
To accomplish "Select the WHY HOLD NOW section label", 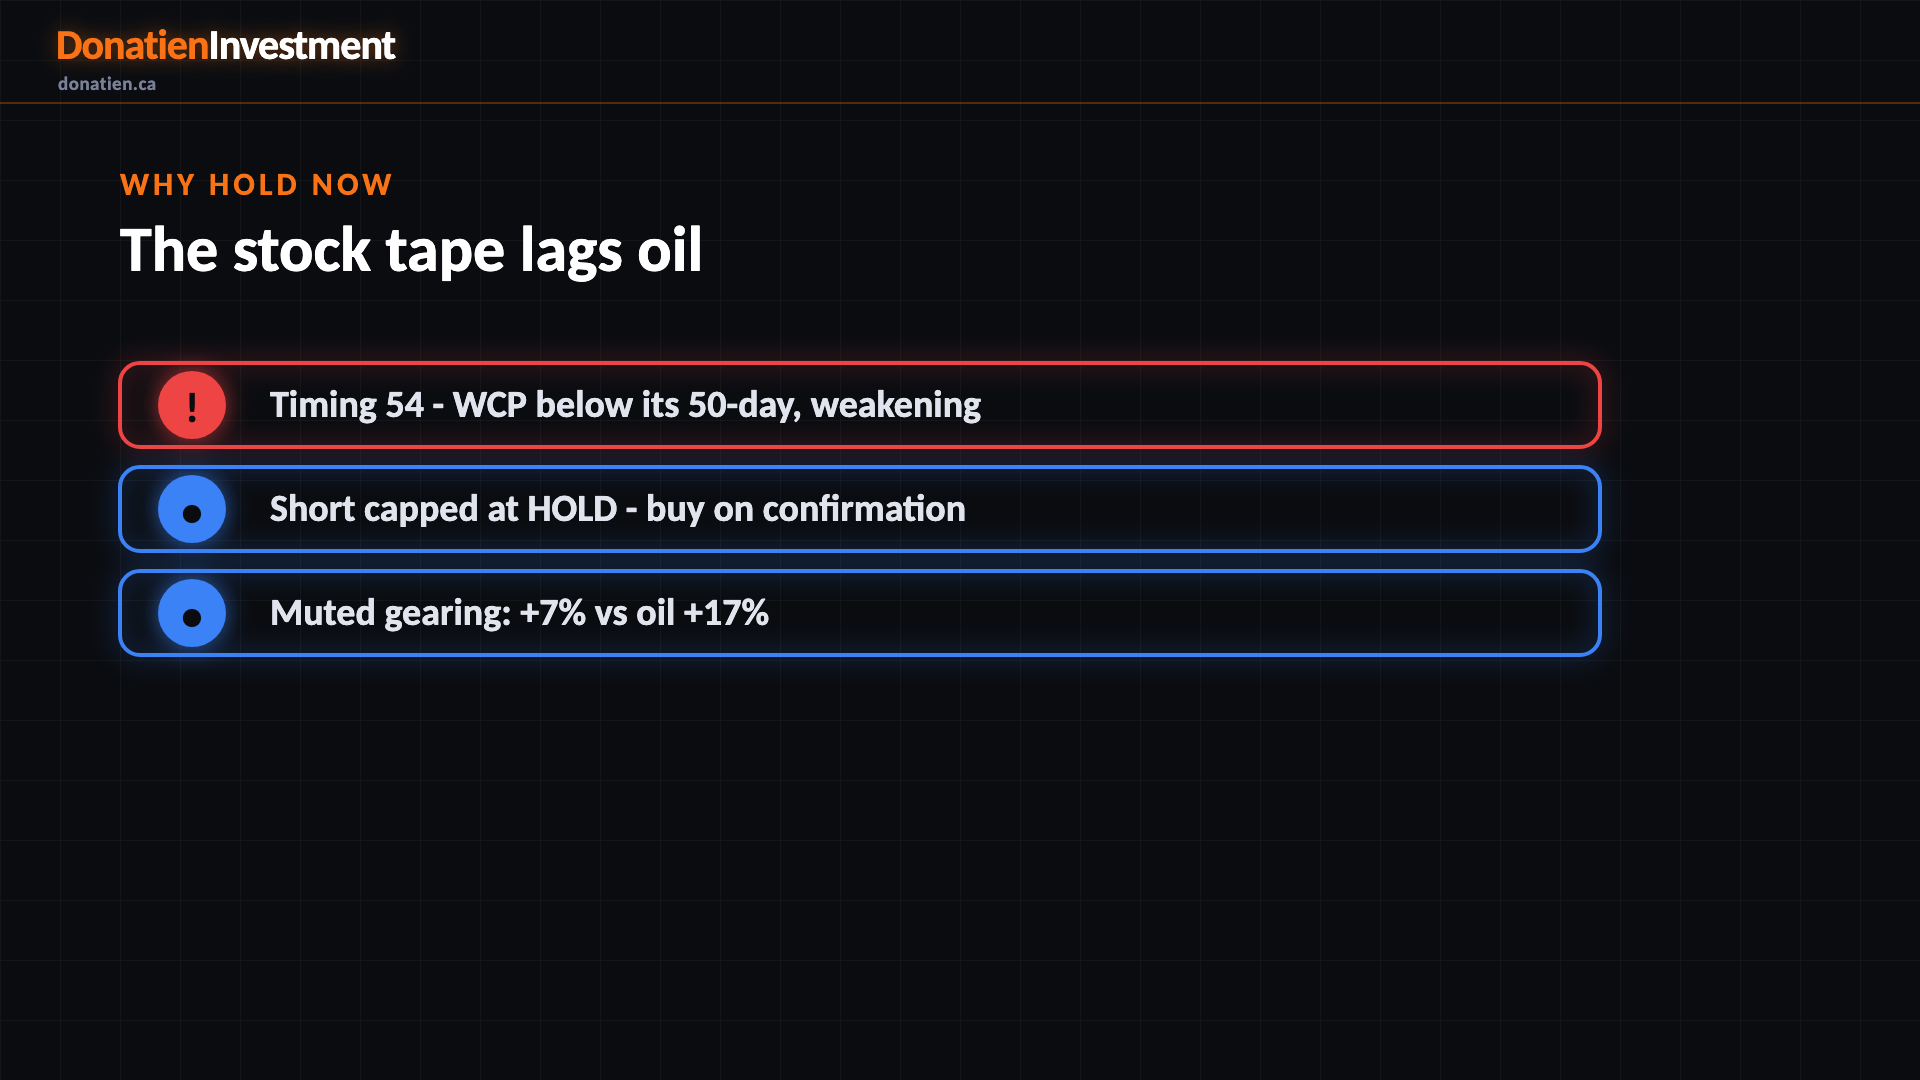I will point(256,185).
